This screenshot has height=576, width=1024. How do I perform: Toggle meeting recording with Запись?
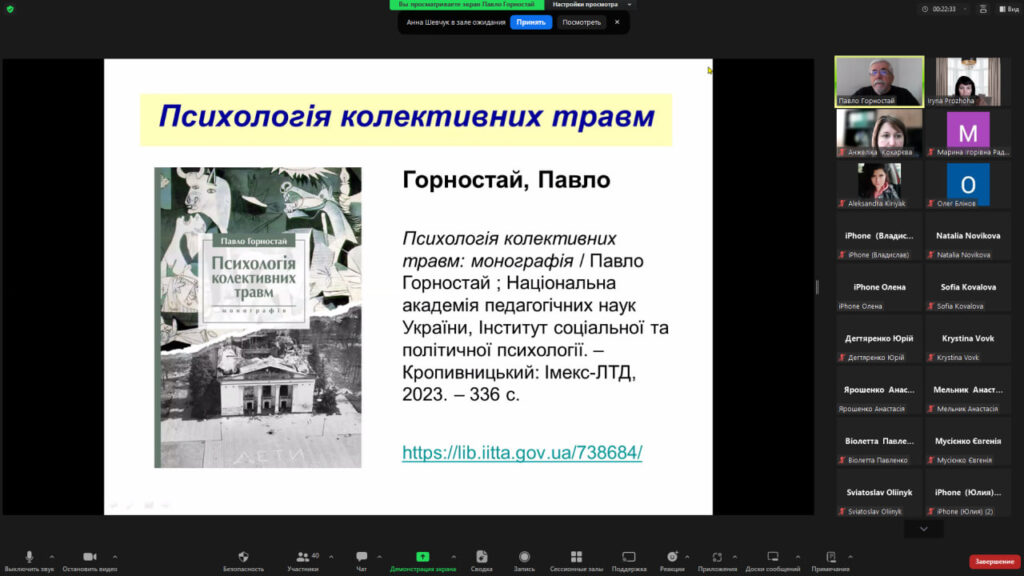pyautogui.click(x=524, y=558)
